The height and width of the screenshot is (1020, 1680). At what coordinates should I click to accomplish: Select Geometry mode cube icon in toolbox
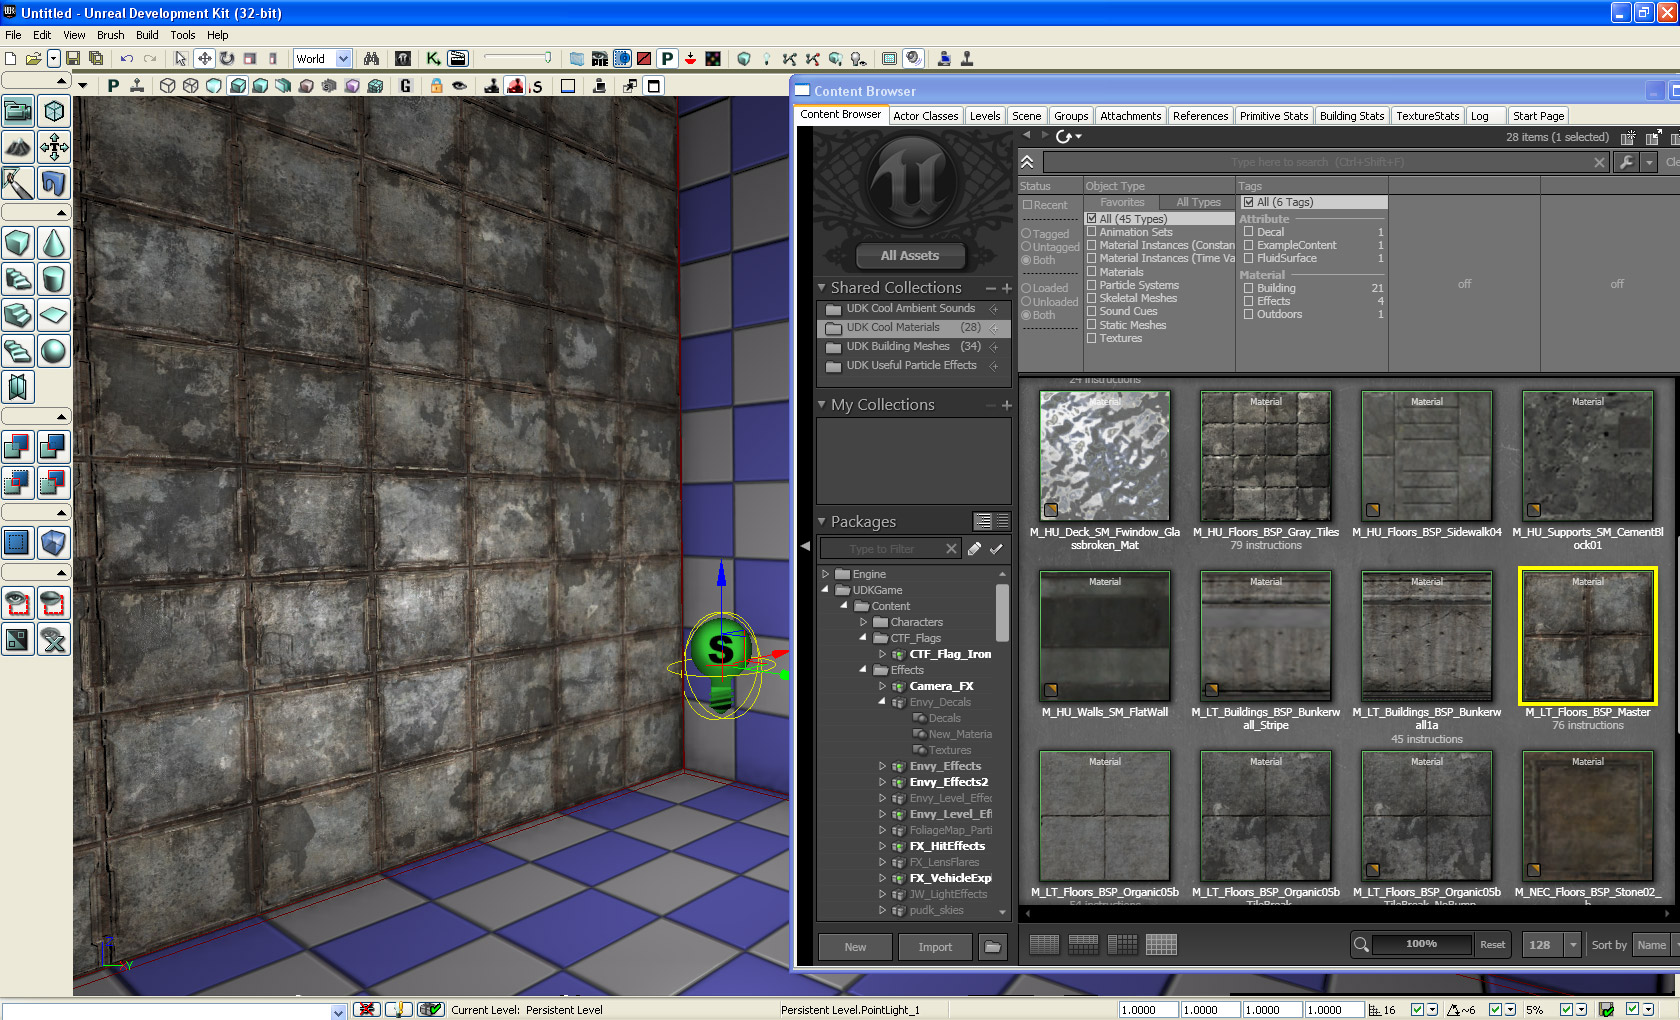pyautogui.click(x=54, y=111)
